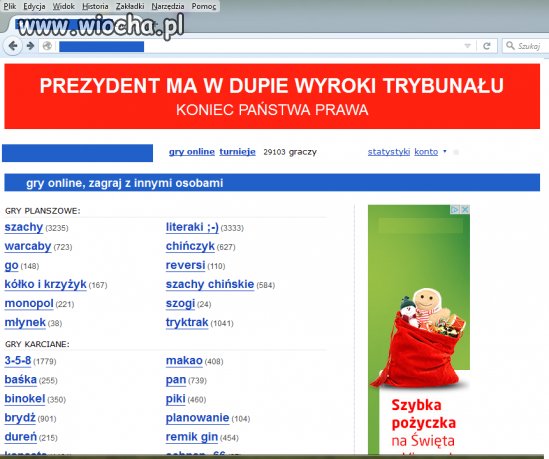Open the pan card game
The image size is (549, 459).
176,380
